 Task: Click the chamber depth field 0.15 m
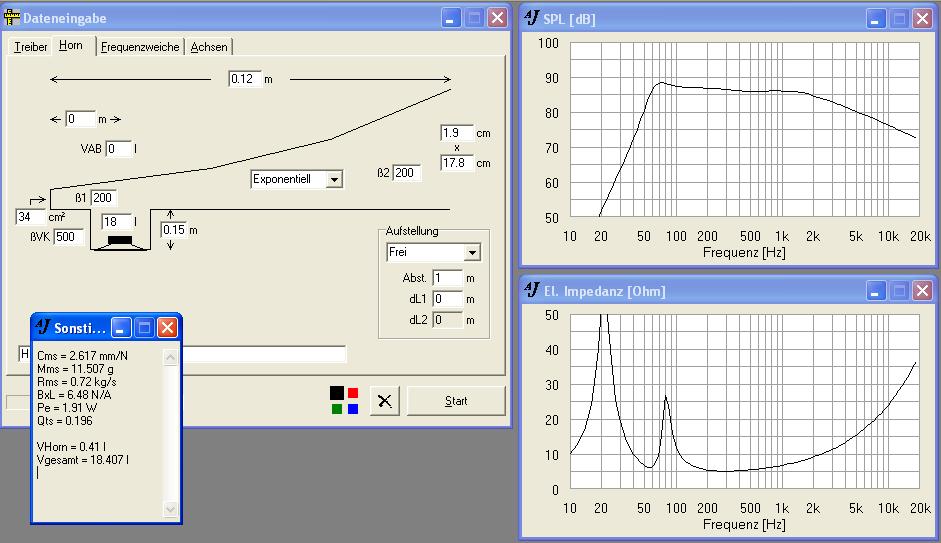(174, 230)
